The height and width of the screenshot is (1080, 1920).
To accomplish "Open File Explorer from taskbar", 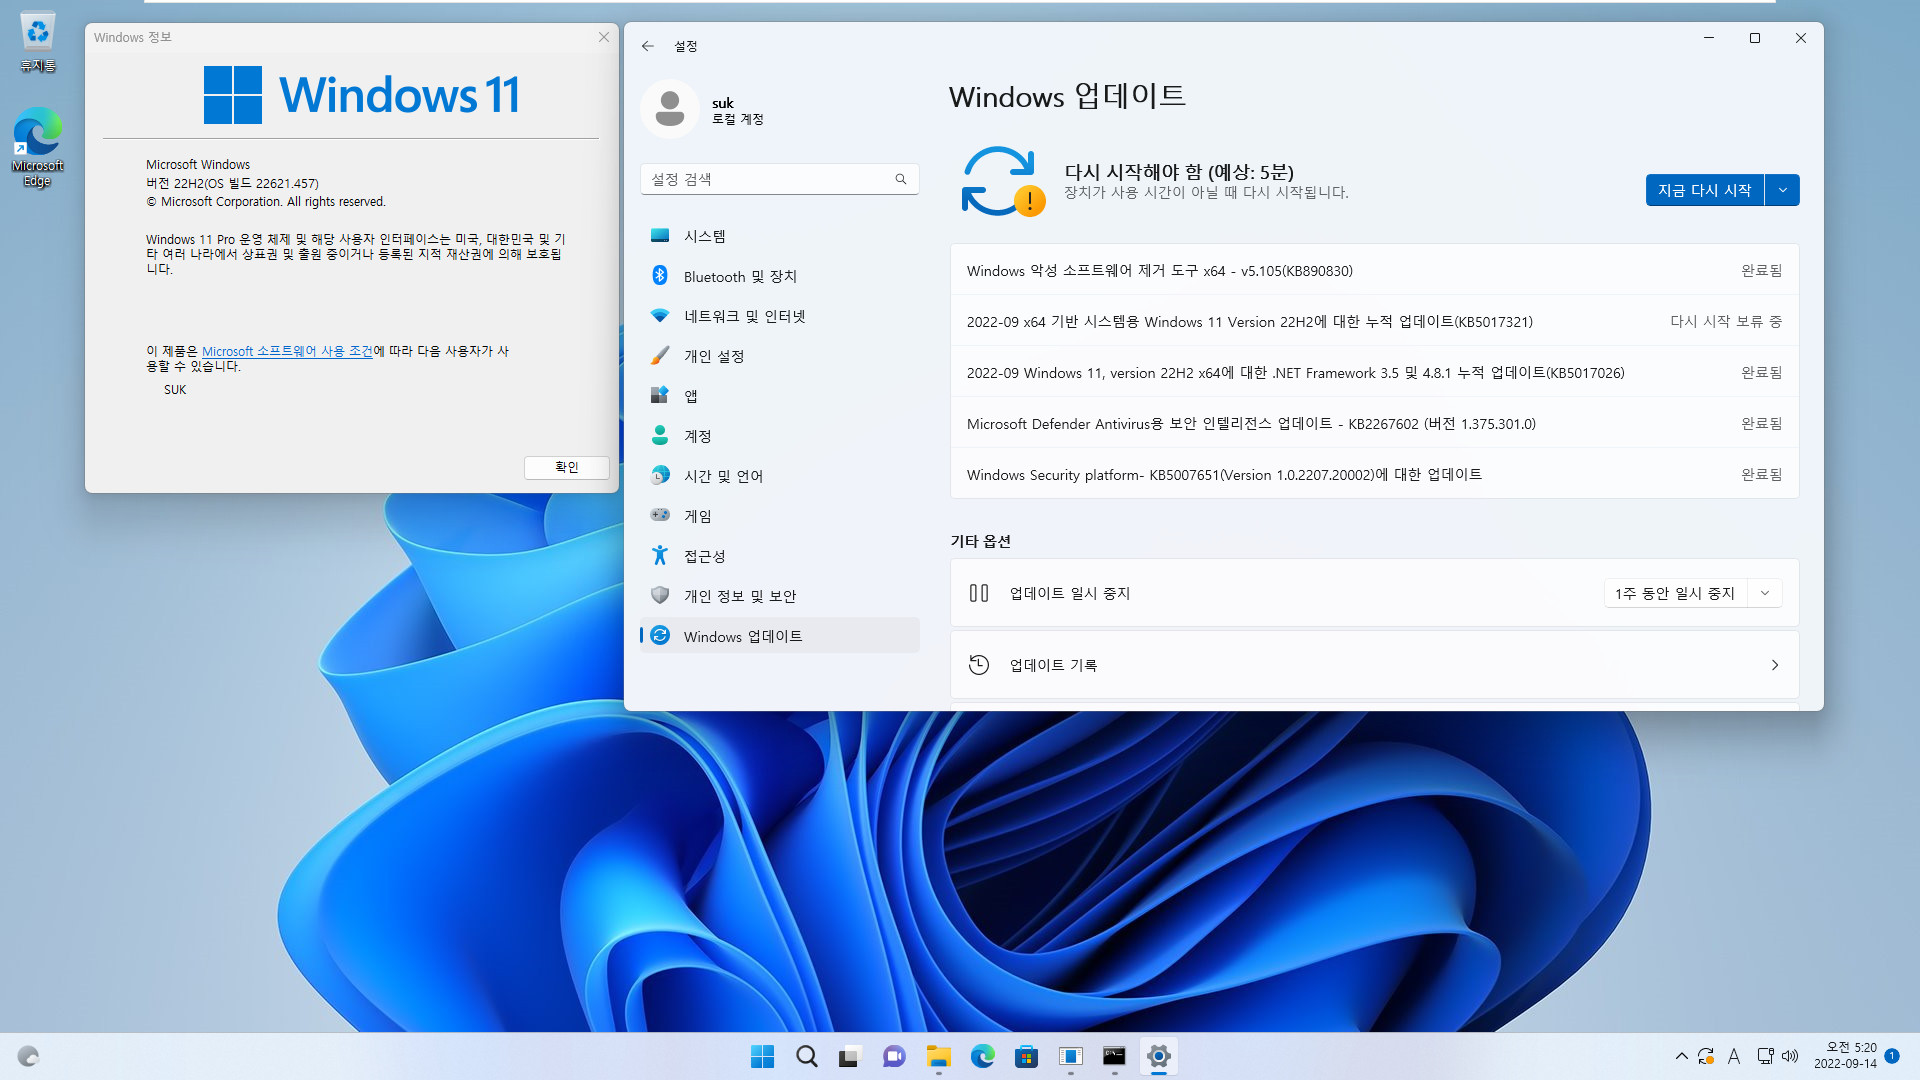I will [938, 1056].
